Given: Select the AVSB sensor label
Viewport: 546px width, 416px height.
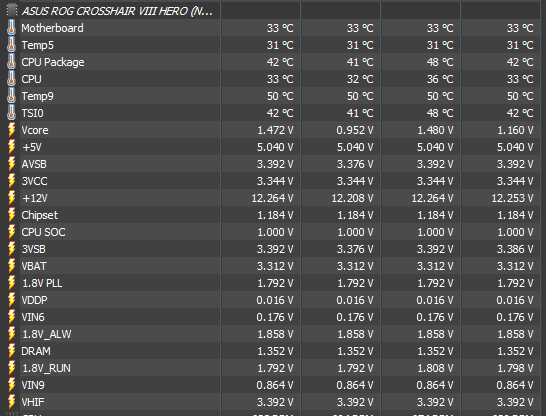Looking at the screenshot, I should point(34,164).
